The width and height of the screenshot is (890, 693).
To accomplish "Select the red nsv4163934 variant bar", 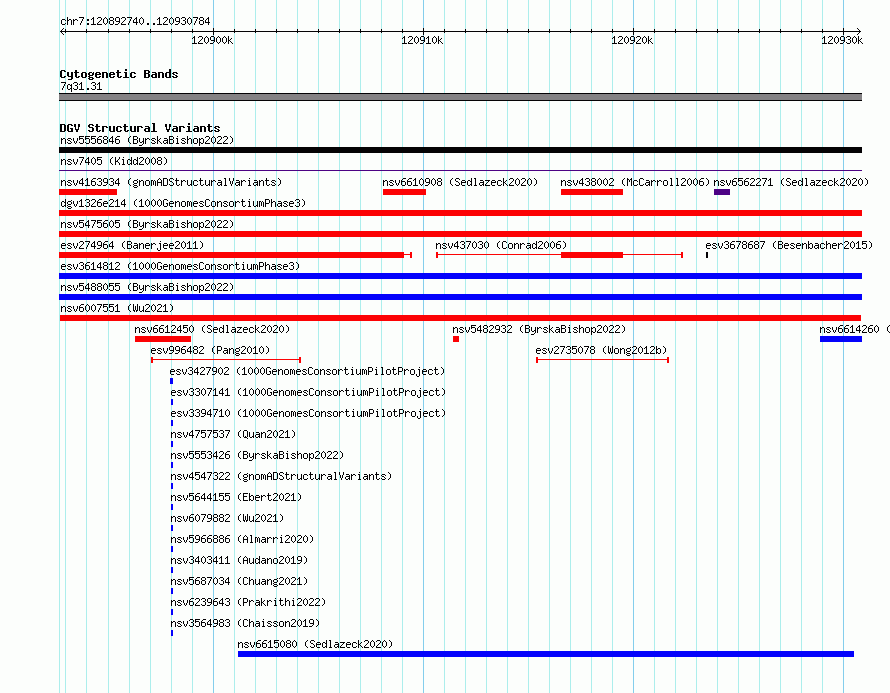I will tap(88, 192).
